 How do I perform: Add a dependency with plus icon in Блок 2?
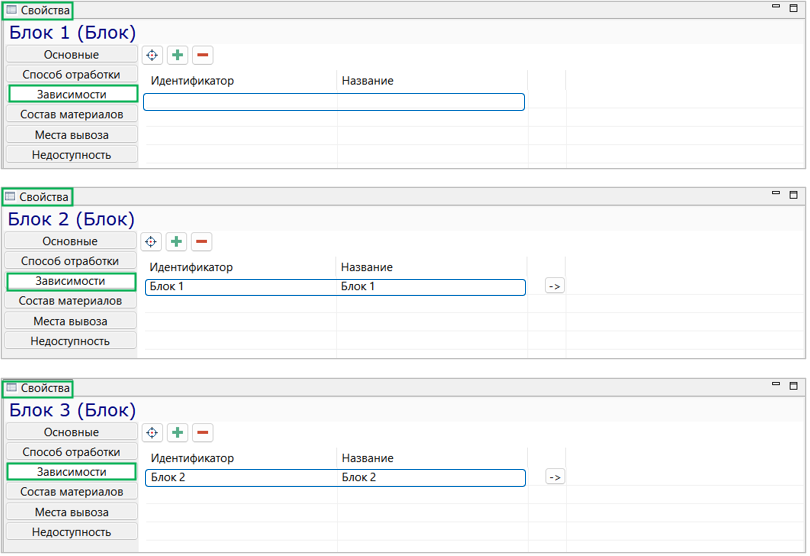(x=176, y=241)
